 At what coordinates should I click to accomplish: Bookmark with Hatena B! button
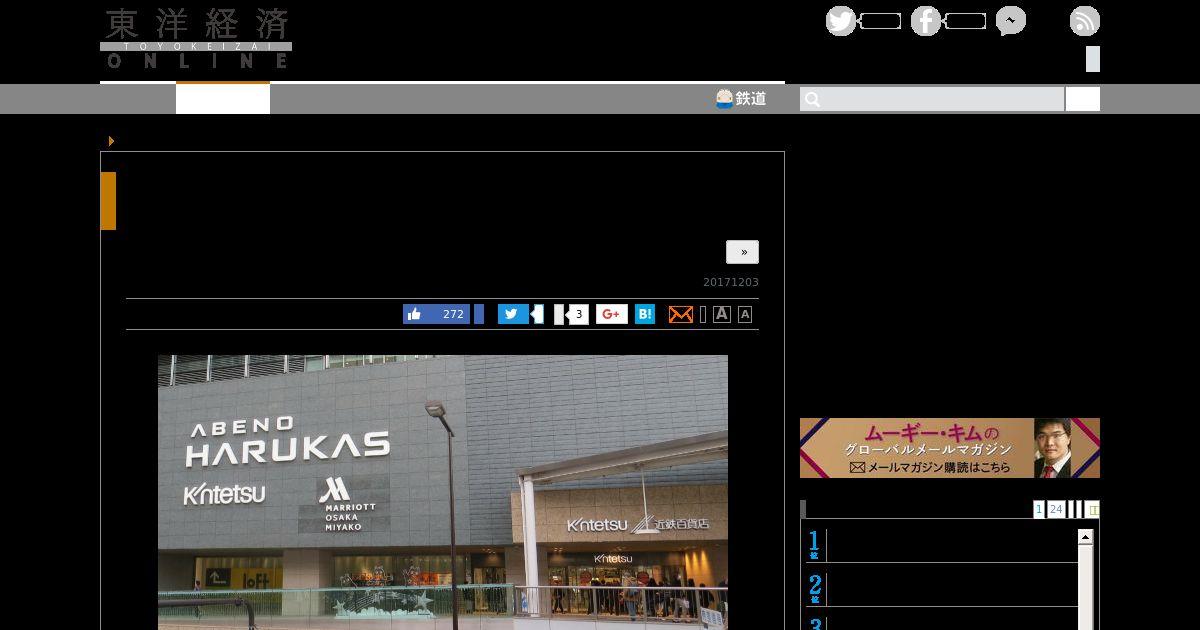click(645, 314)
